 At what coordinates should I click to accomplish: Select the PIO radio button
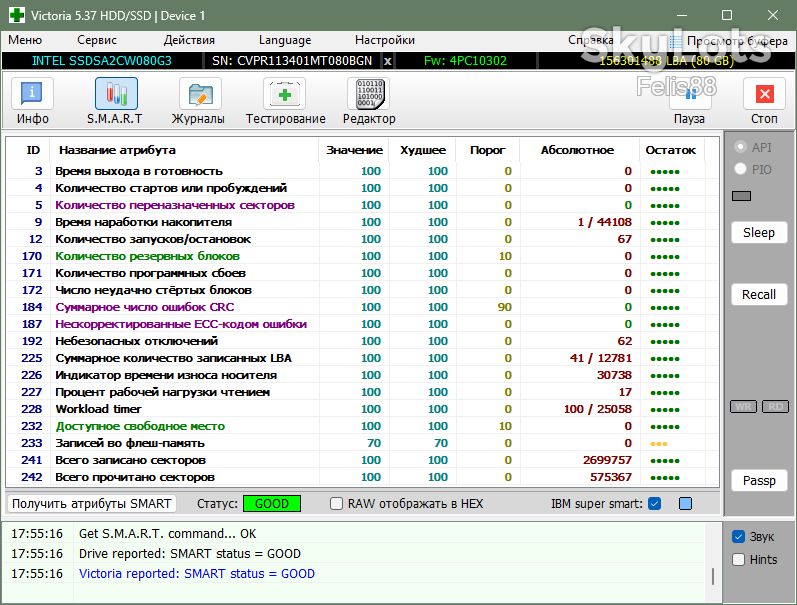click(741, 169)
